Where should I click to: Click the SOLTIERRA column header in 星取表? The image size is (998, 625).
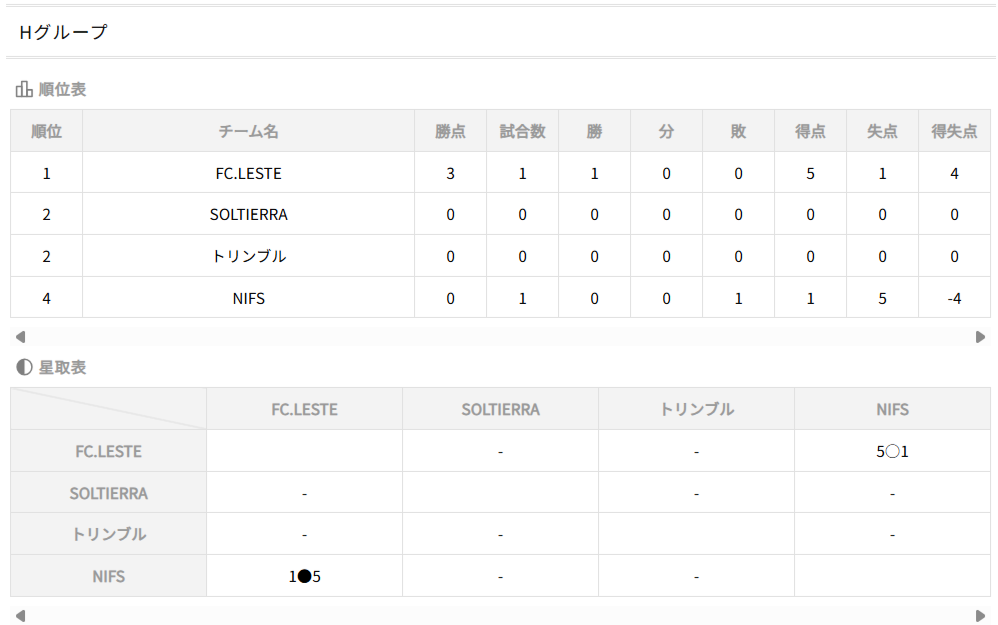[500, 410]
